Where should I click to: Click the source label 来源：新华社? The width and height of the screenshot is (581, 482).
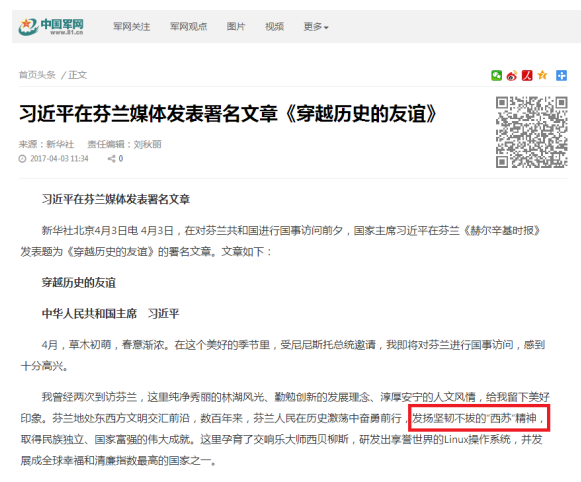(x=46, y=144)
